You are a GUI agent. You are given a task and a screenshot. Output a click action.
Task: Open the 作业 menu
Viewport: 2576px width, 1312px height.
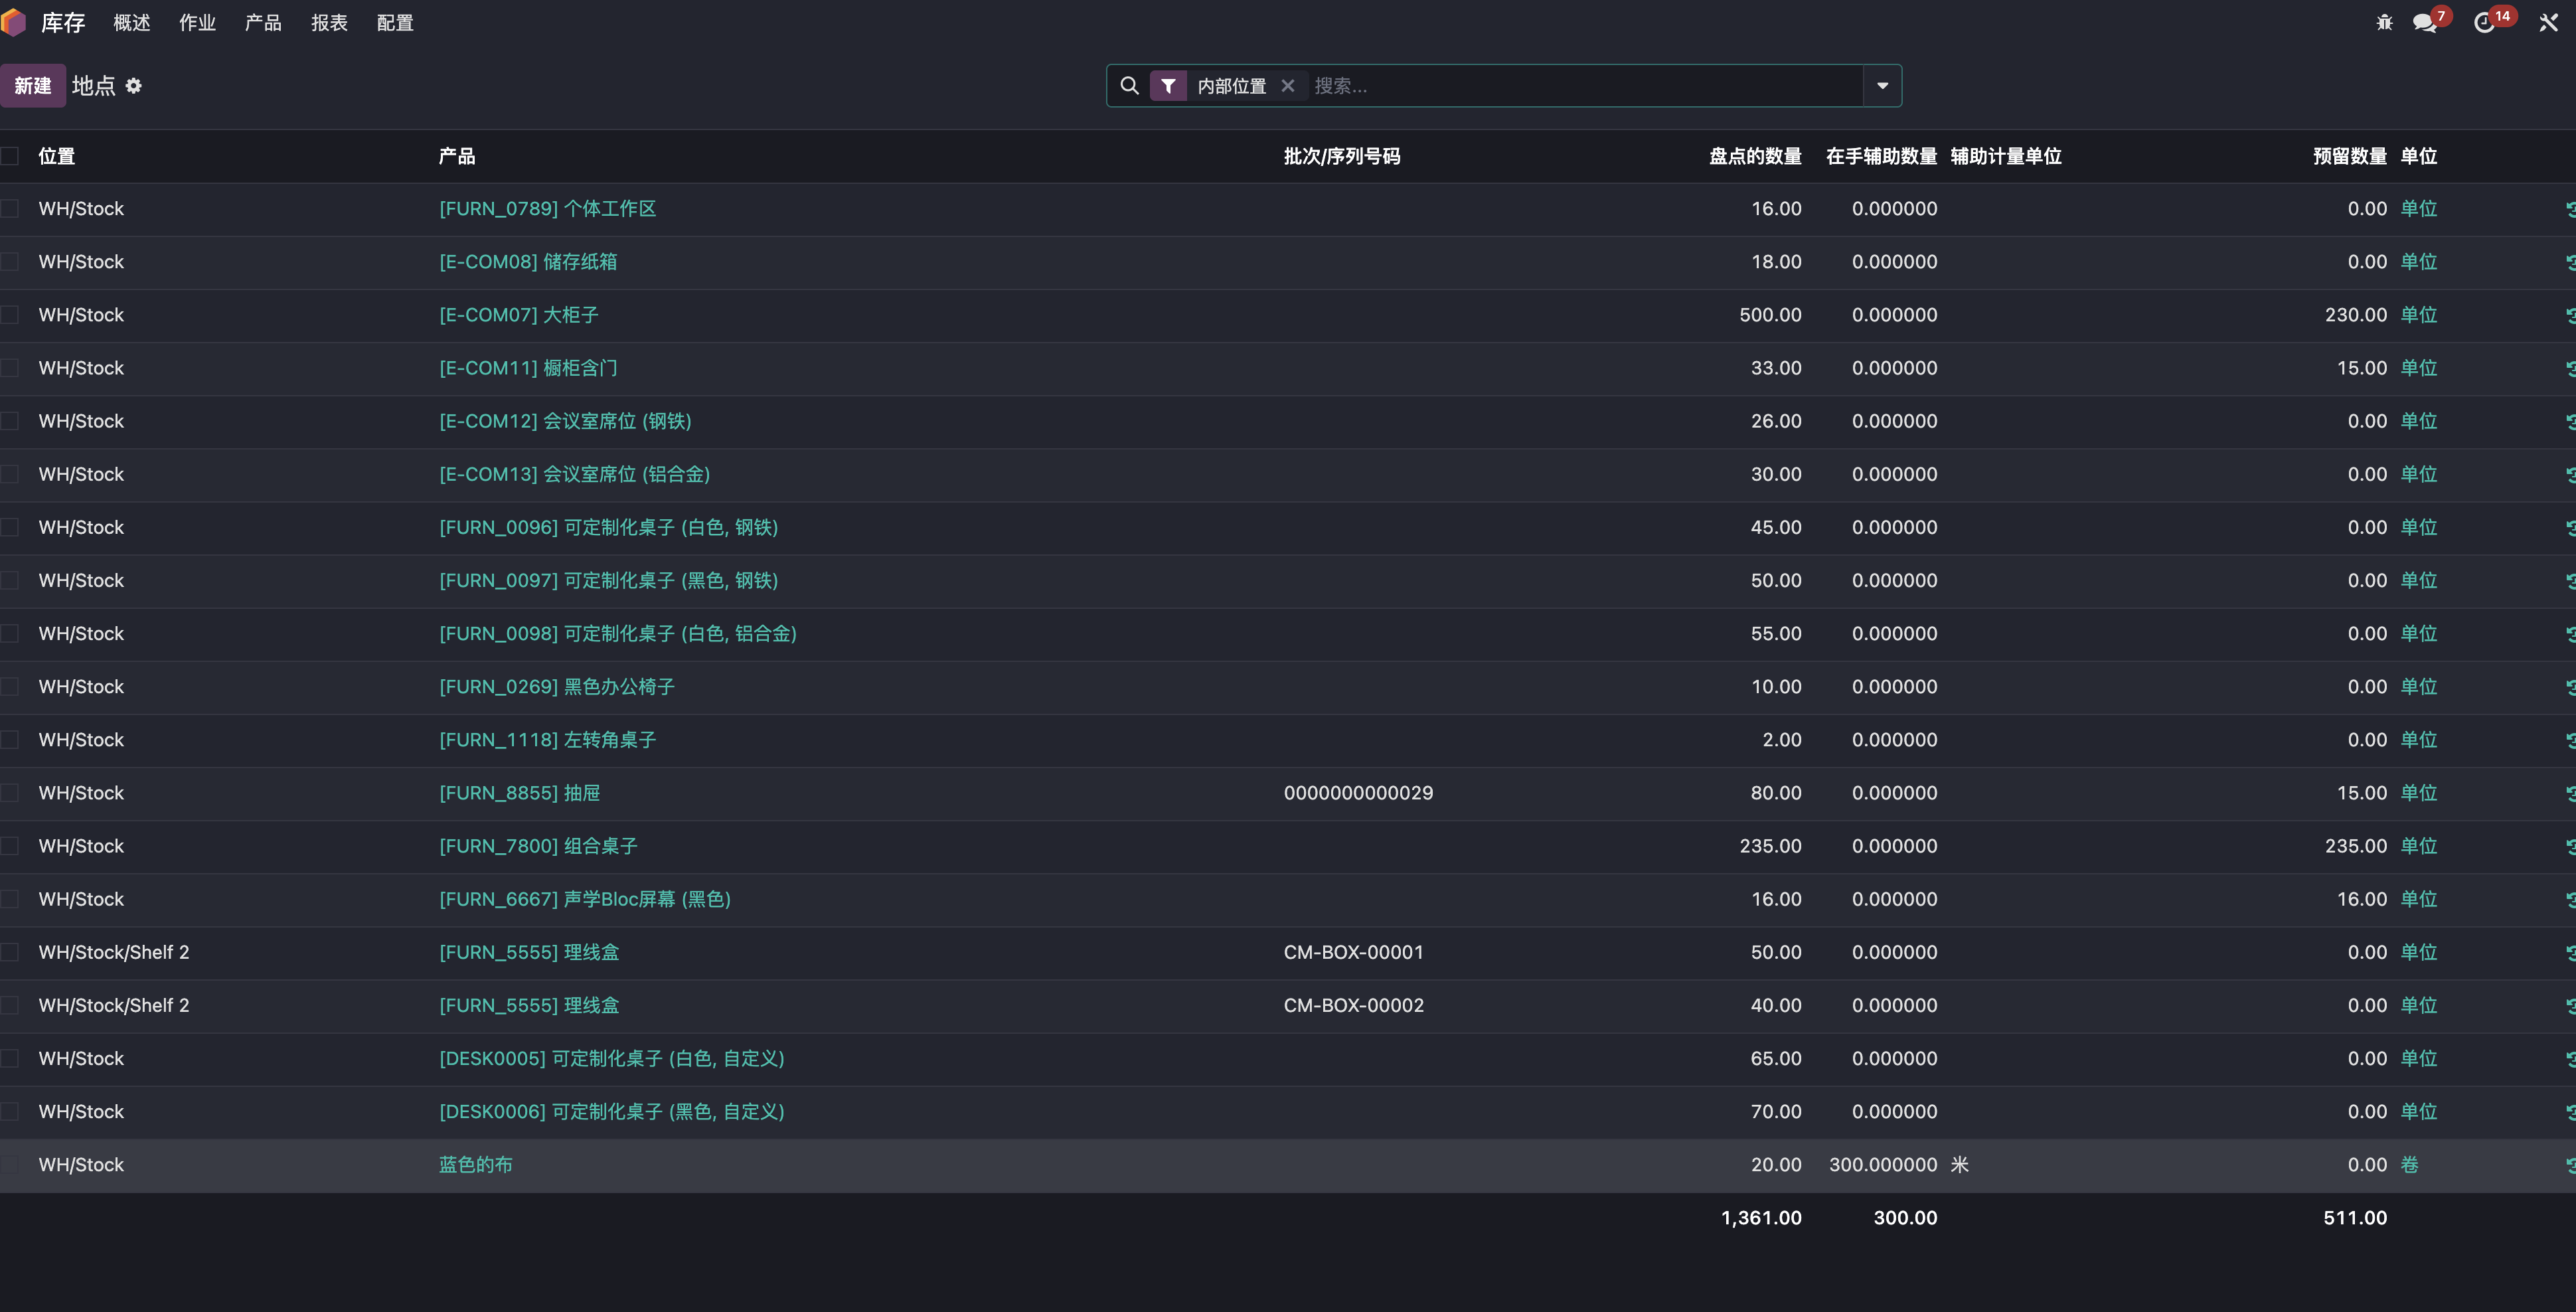tap(198, 22)
